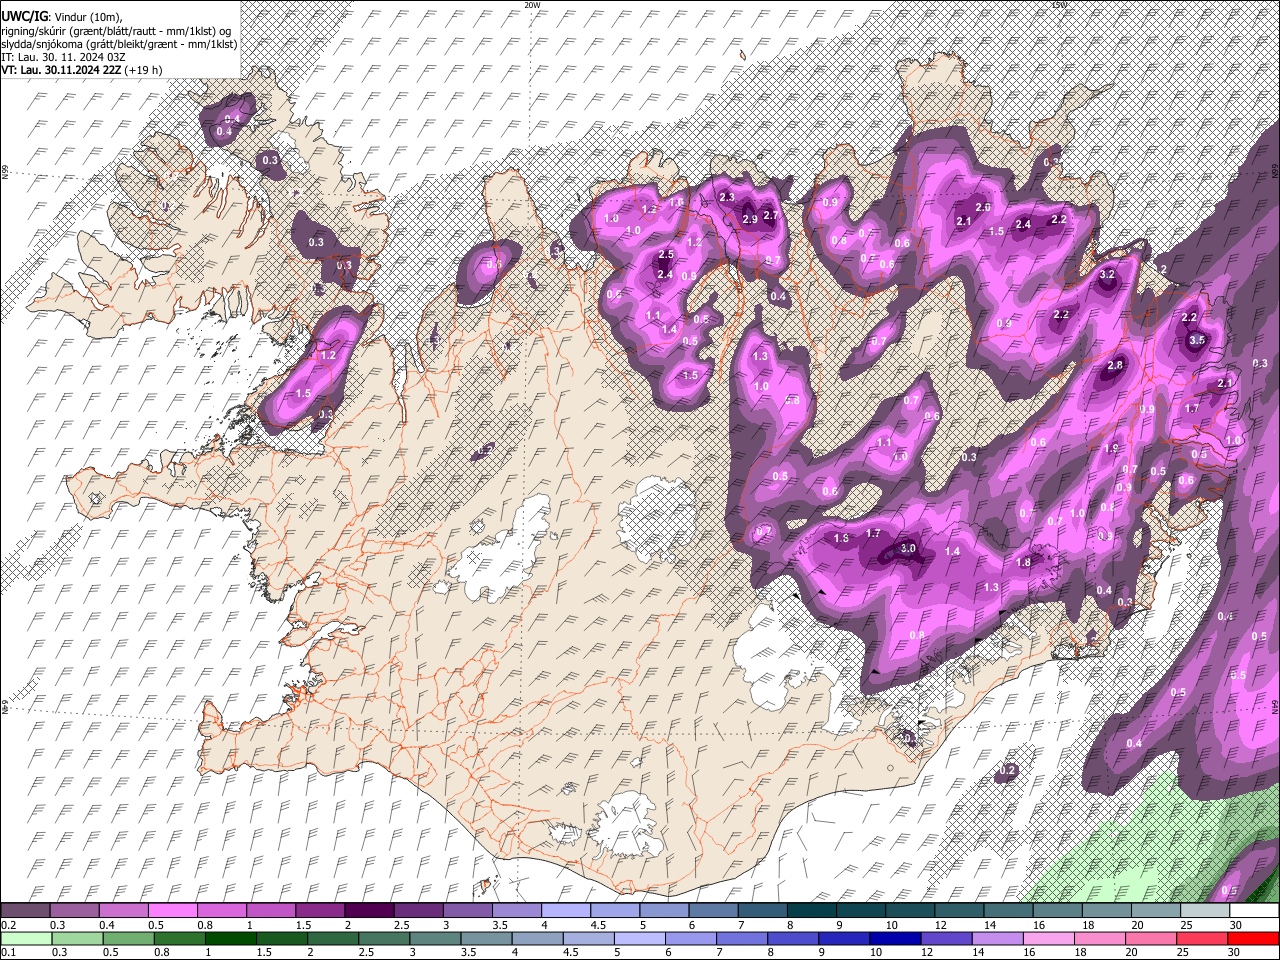Click the IT: Lau. 30. 11. 2024 03Z line

[63, 57]
